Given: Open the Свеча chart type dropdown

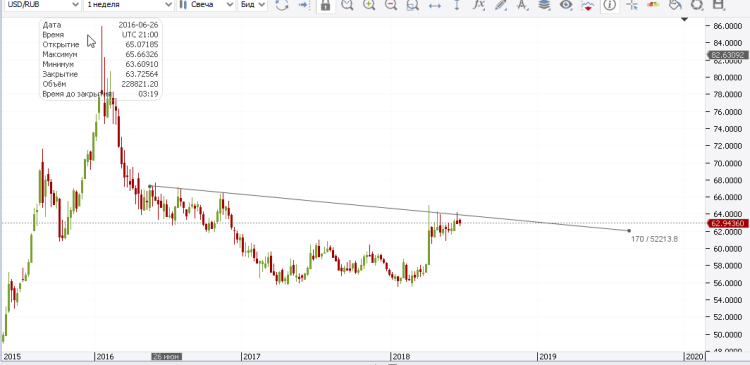Looking at the screenshot, I should click(206, 4).
